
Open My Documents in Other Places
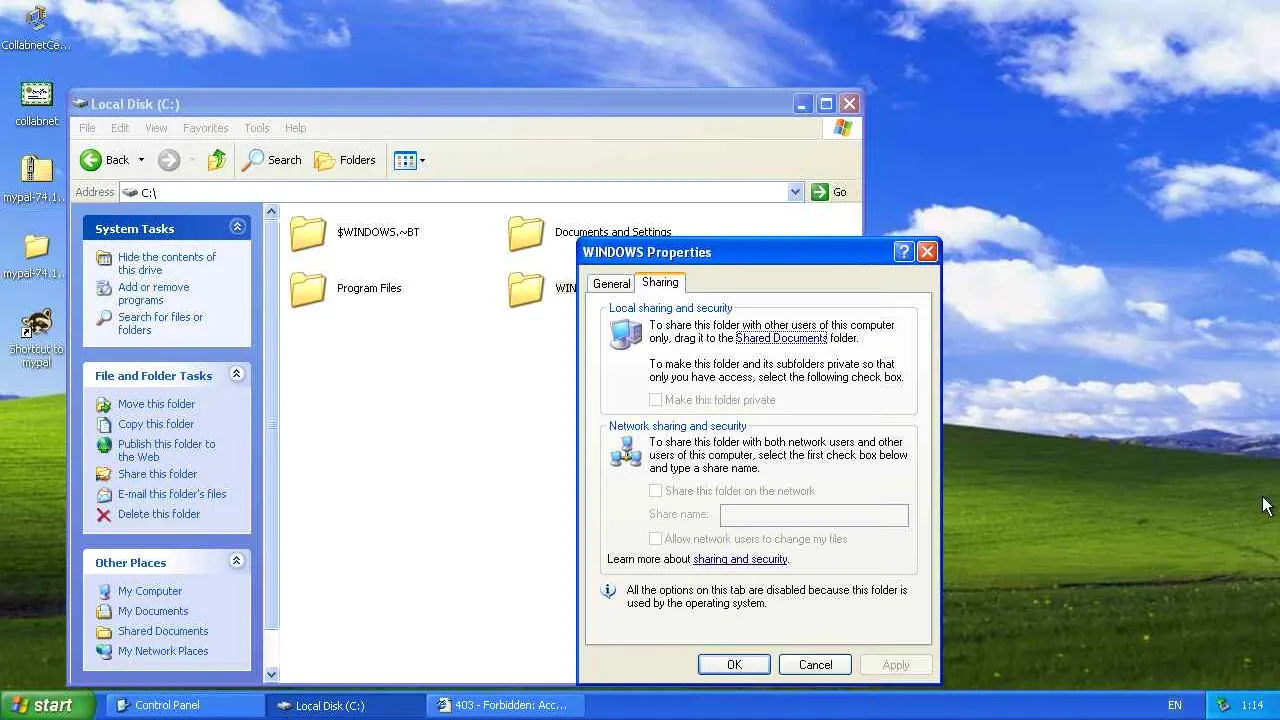click(153, 611)
